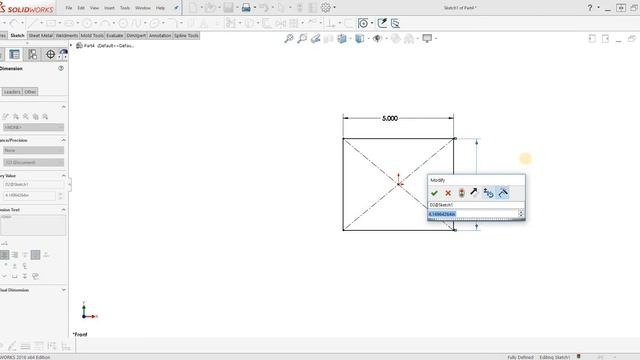Click the Dimension Text box in left panel

(x=33, y=224)
